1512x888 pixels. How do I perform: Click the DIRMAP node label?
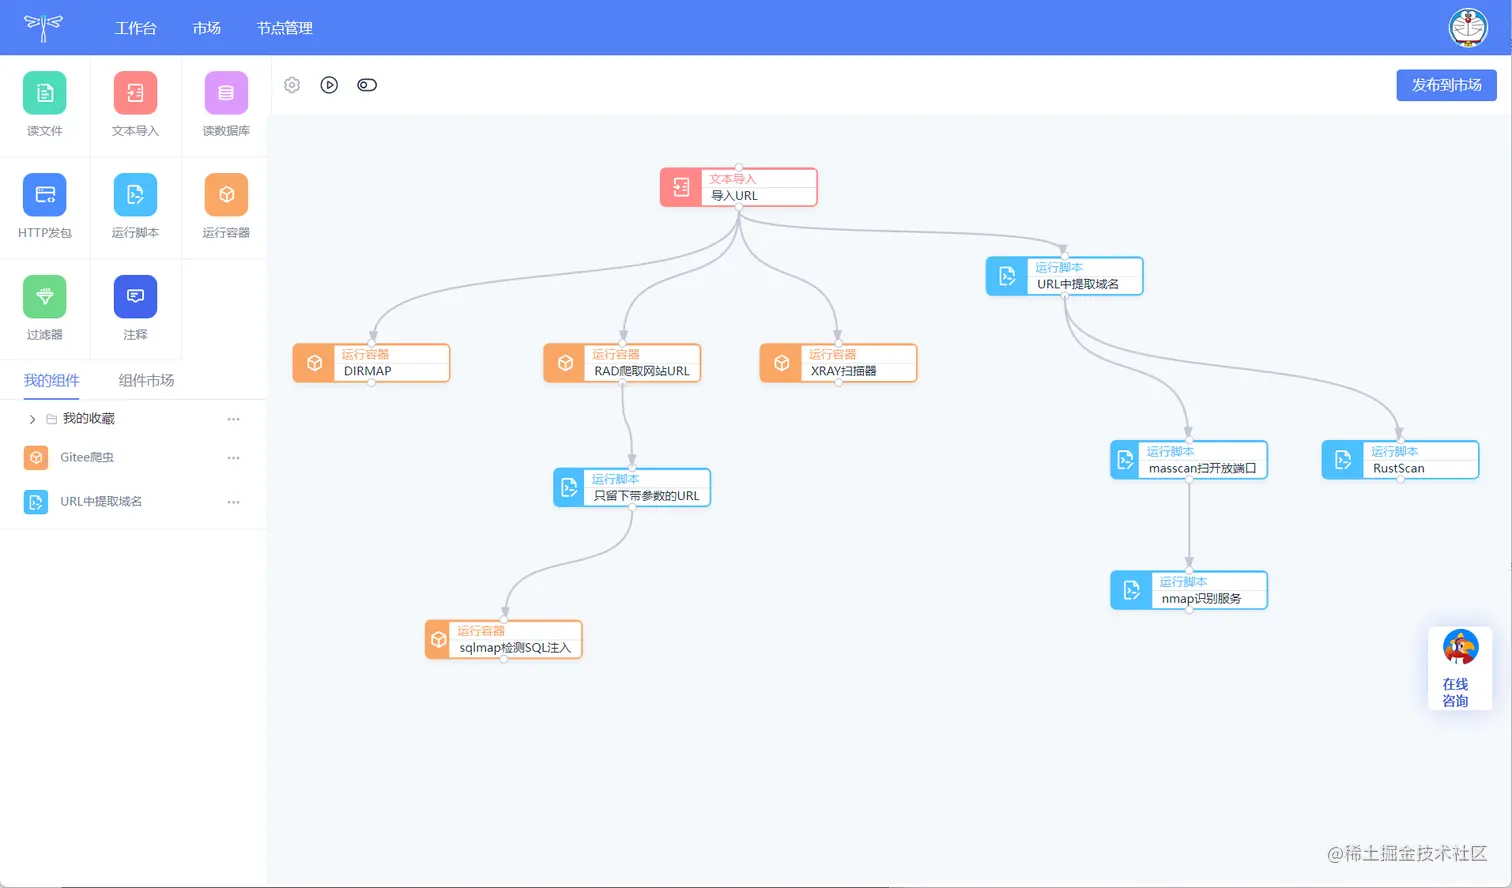tap(368, 371)
